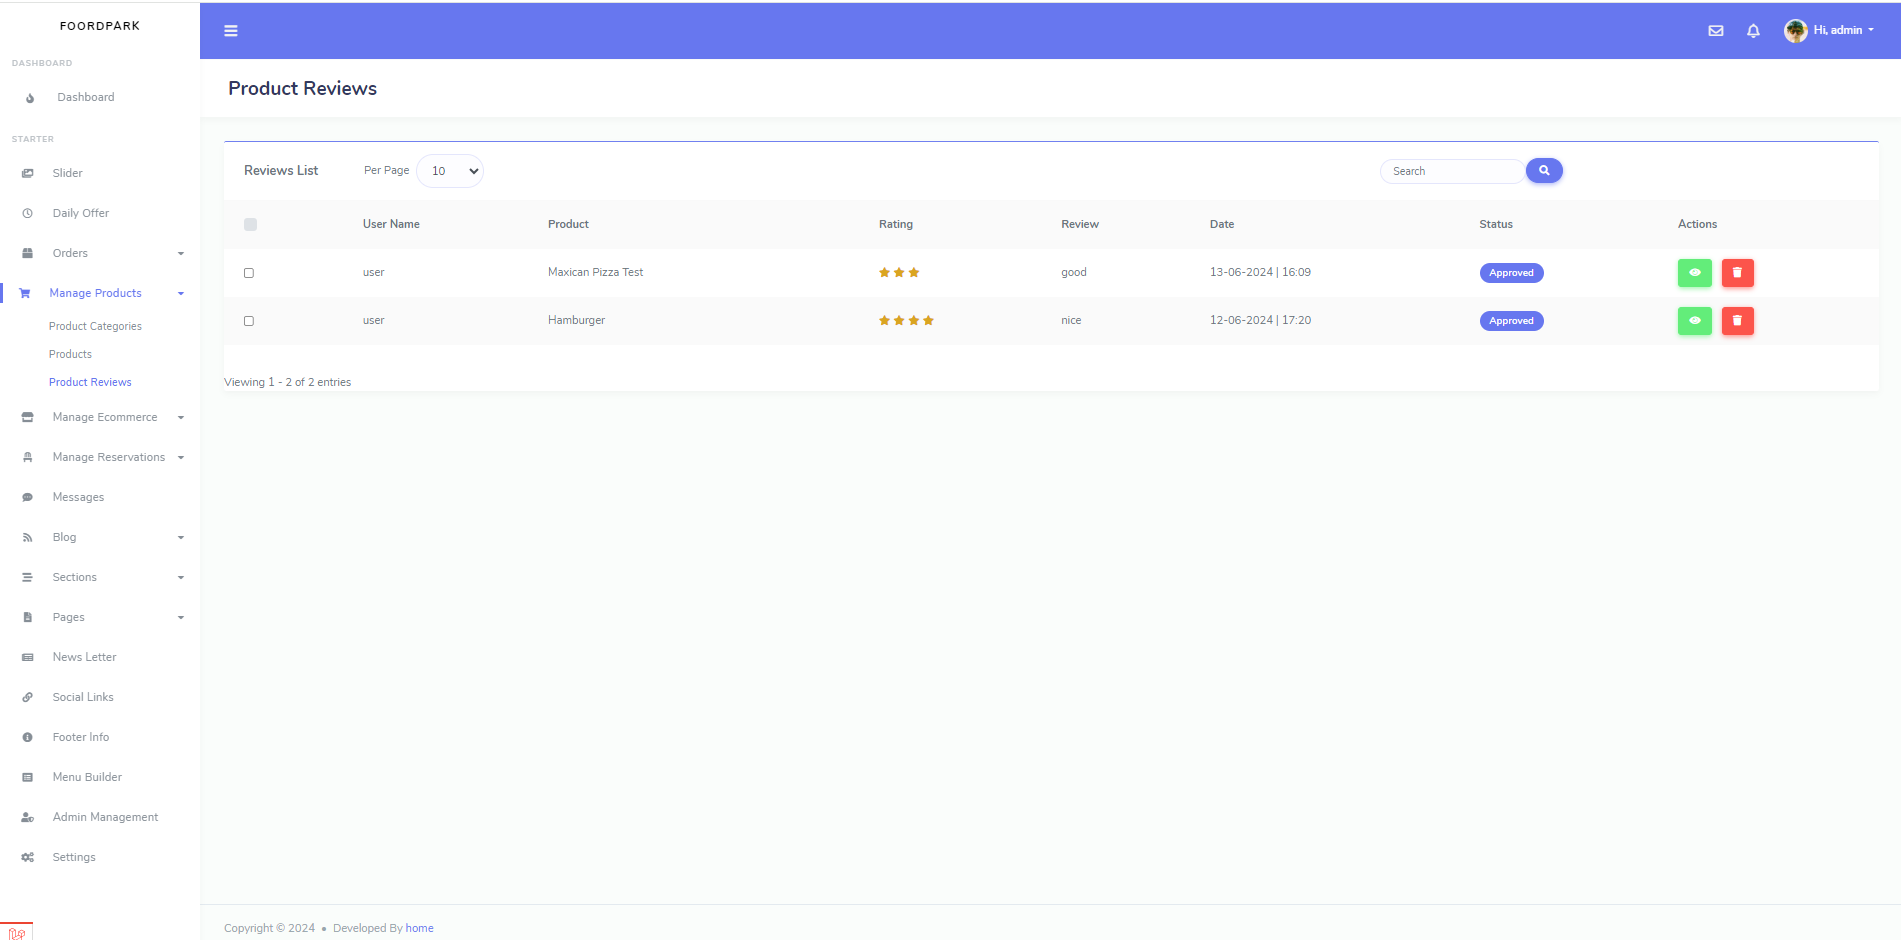Open the Per Page dropdown
The width and height of the screenshot is (1901, 940).
pos(450,171)
